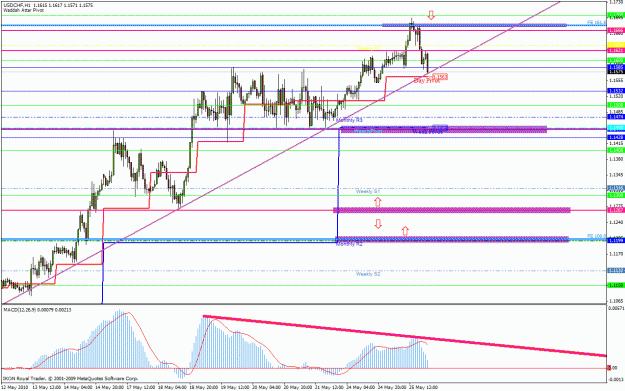Click the Waddah Attar Pivot indicator label
This screenshot has width=625, height=391.
pos(24,10)
